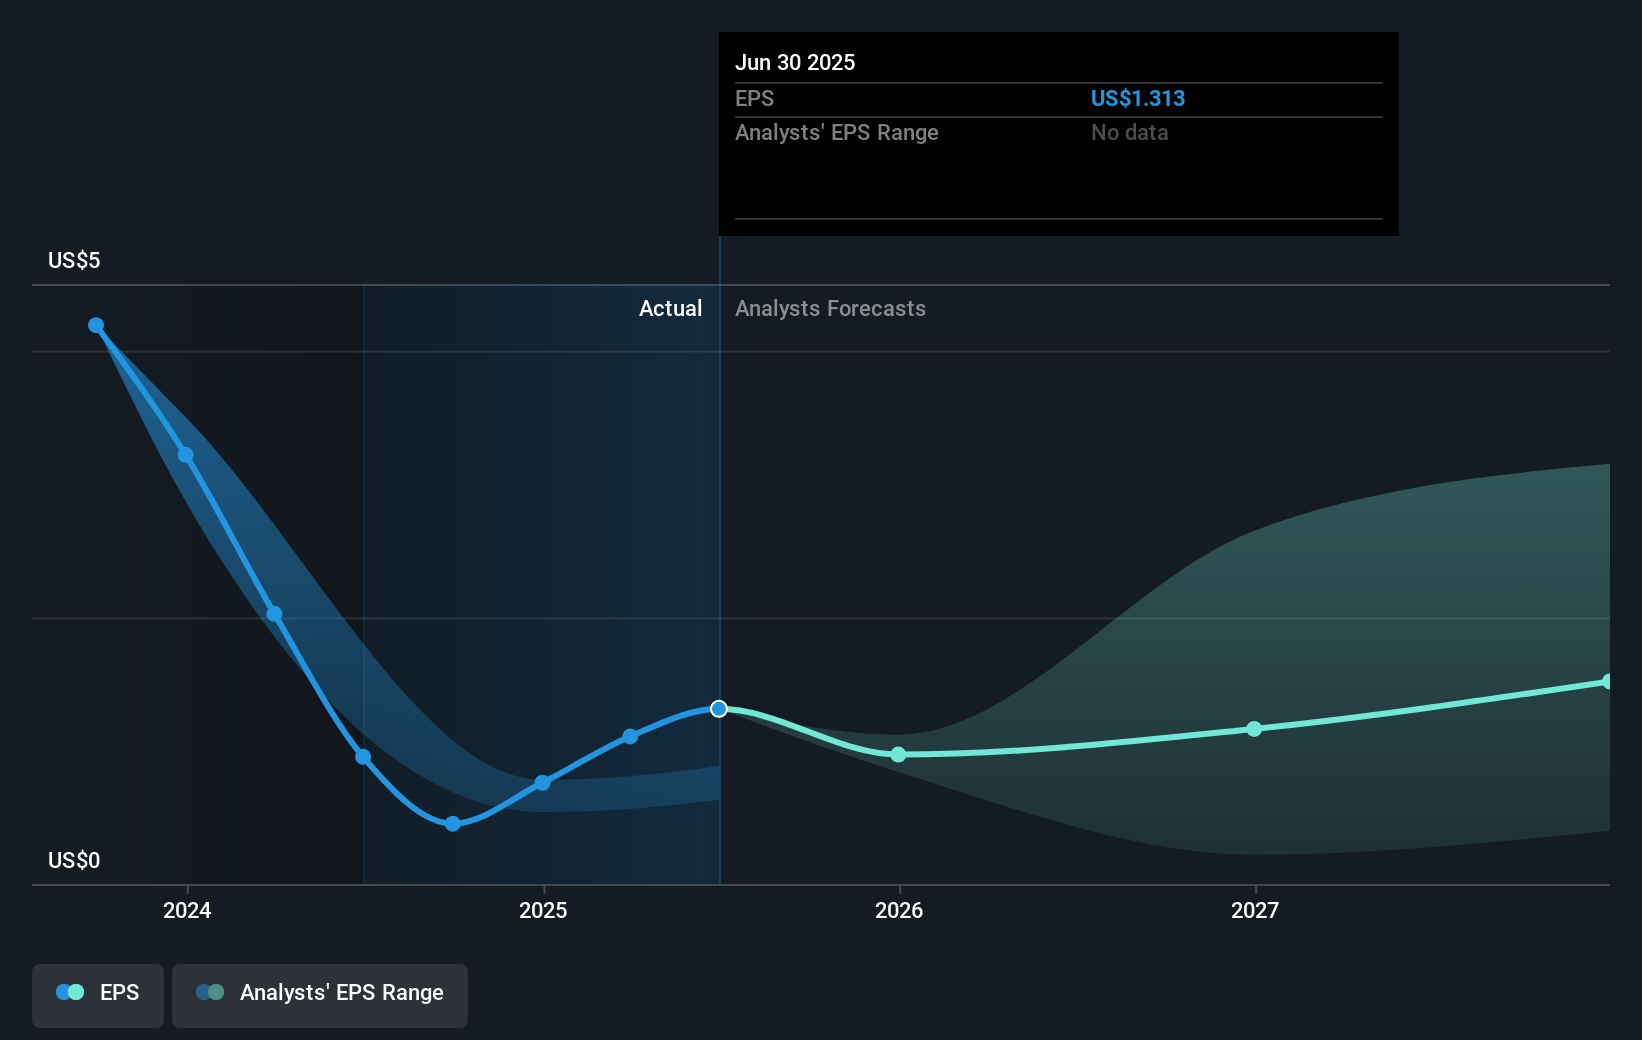Screen dimensions: 1642x1040
Task: Click the Actual section label
Action: [x=670, y=309]
